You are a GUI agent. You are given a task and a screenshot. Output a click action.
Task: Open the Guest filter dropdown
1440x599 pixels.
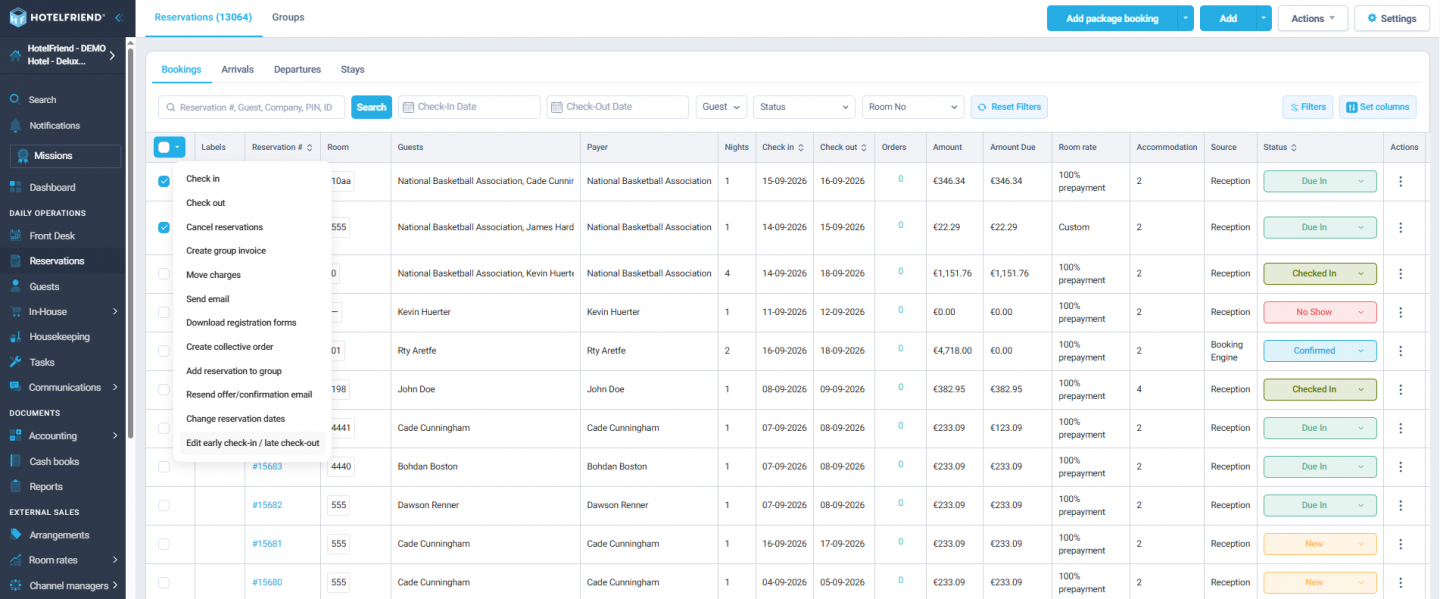click(x=722, y=107)
